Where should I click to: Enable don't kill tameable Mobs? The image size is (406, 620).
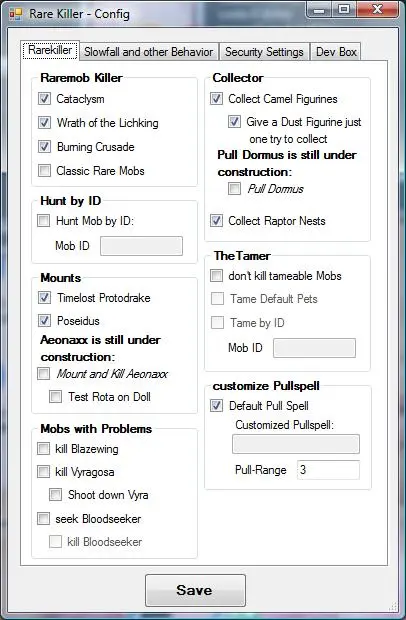click(216, 276)
